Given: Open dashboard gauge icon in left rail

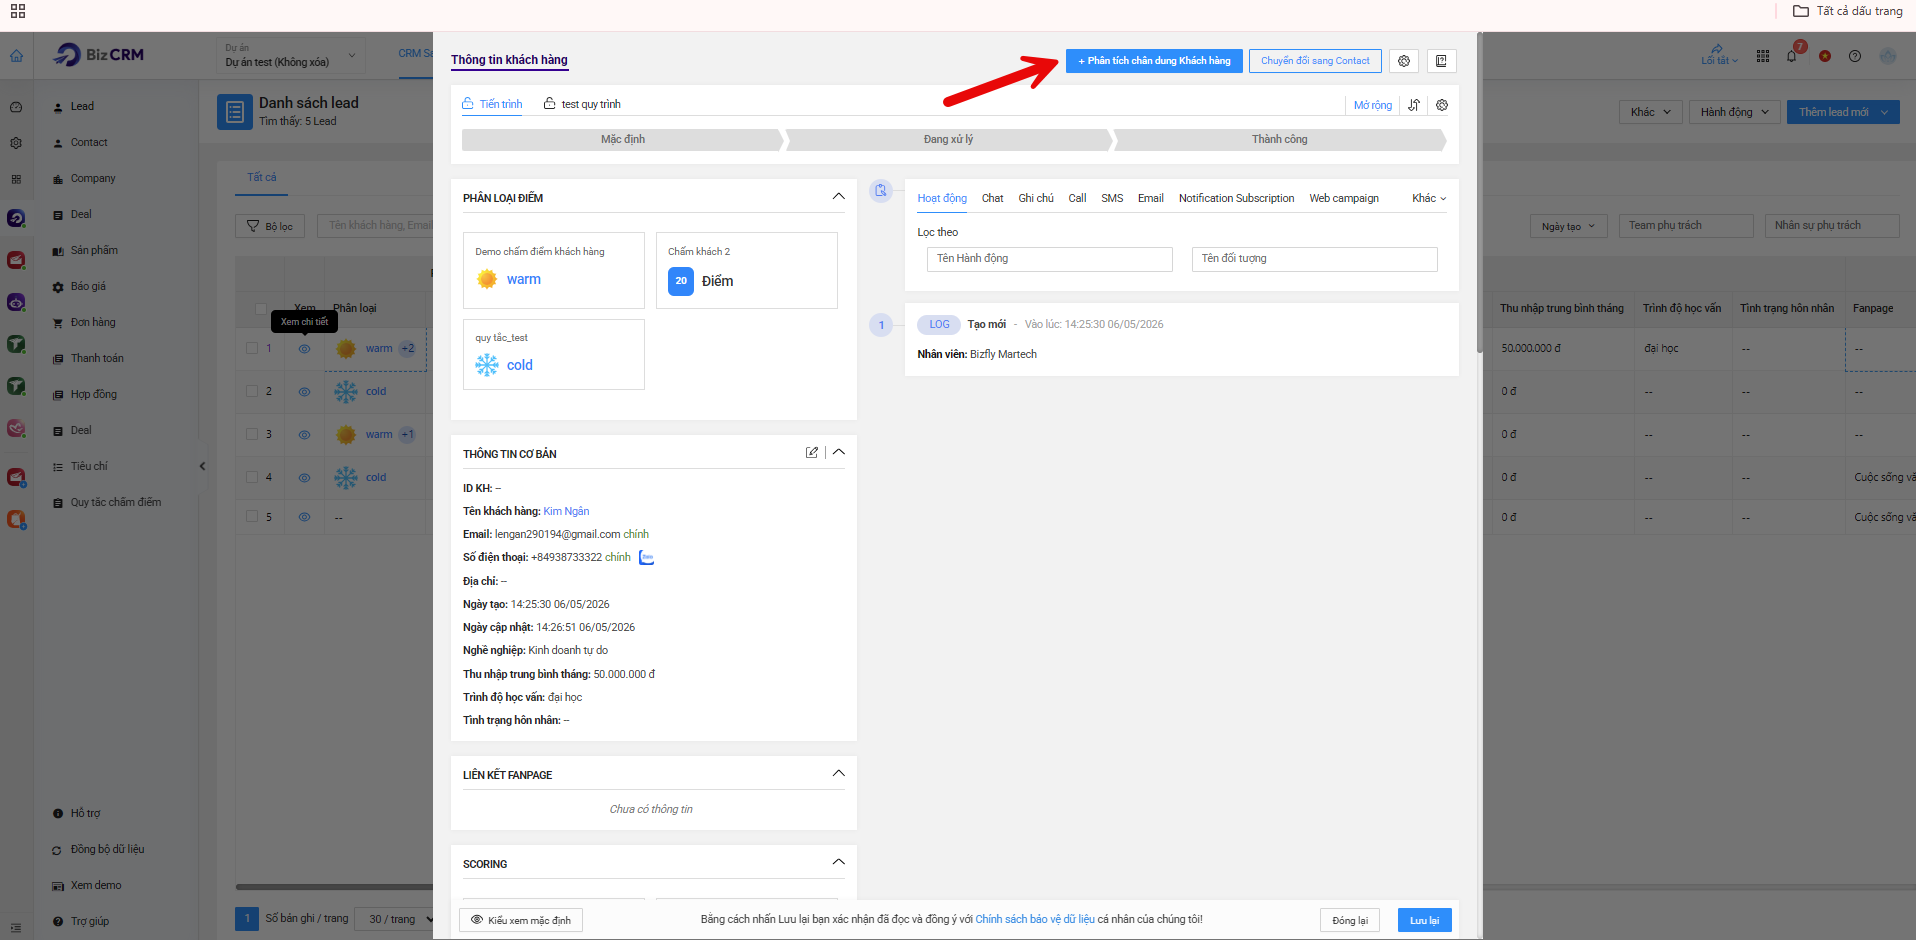Looking at the screenshot, I should (x=16, y=107).
